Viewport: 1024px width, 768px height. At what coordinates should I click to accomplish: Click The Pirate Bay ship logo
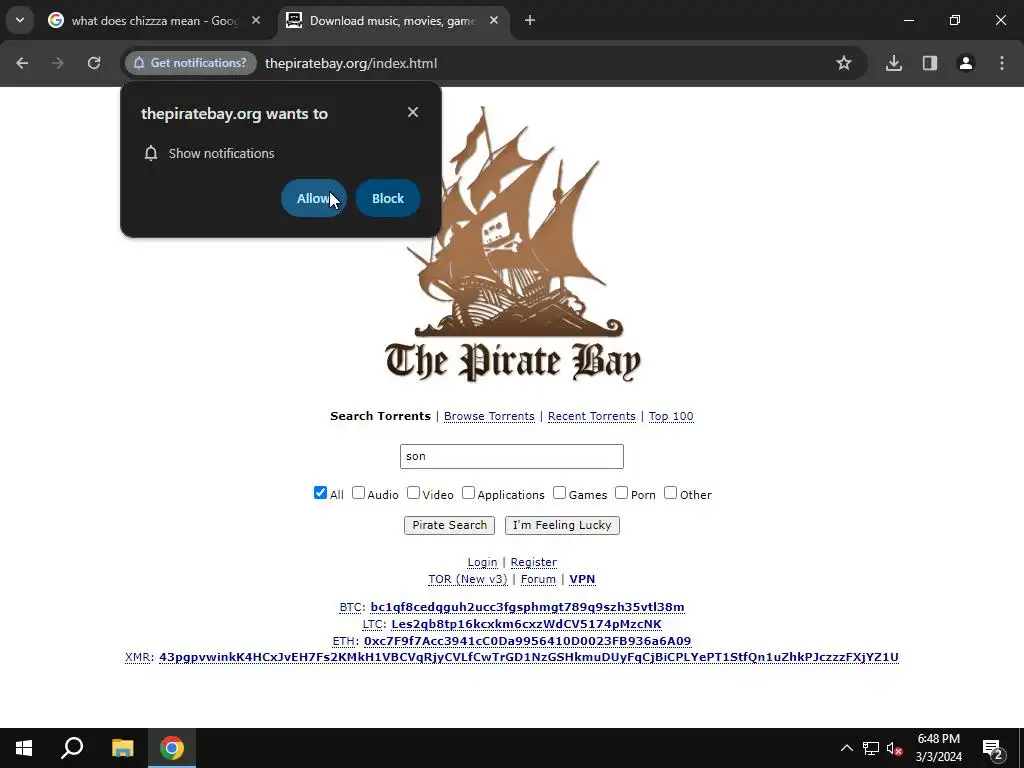coord(513,244)
